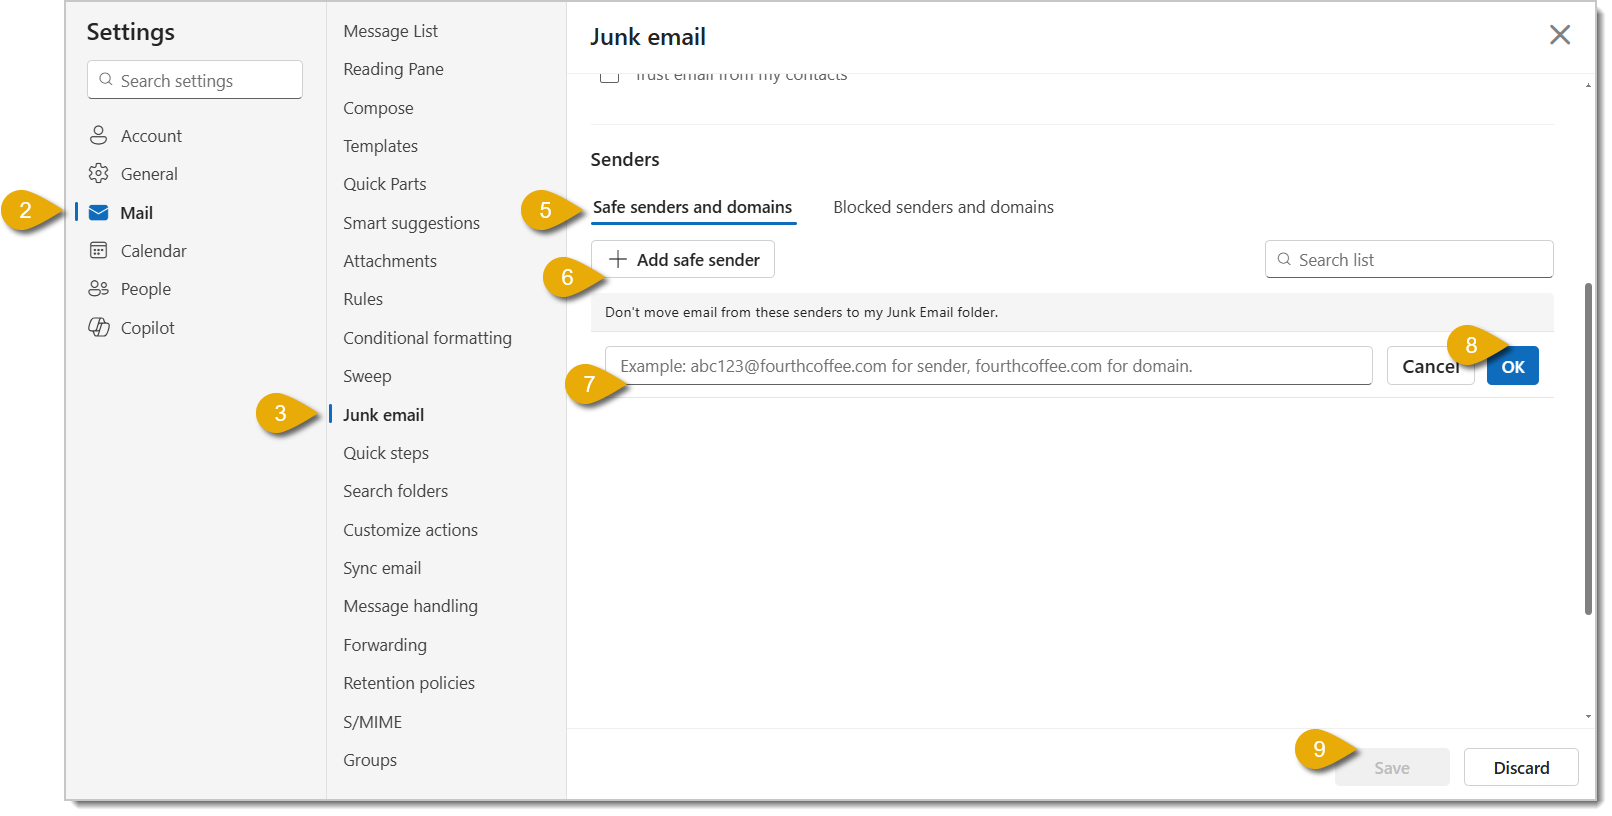Click the Mail envelope icon
Screen dimensions: 1612x816
coord(98,212)
